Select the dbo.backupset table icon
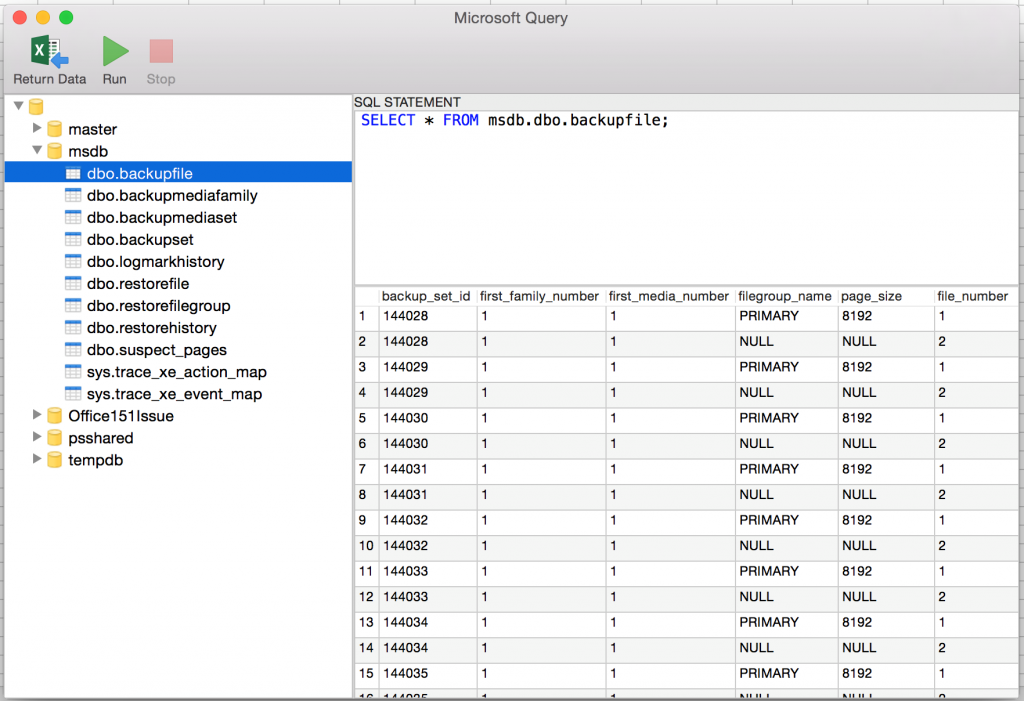The width and height of the screenshot is (1024, 701). 73,239
